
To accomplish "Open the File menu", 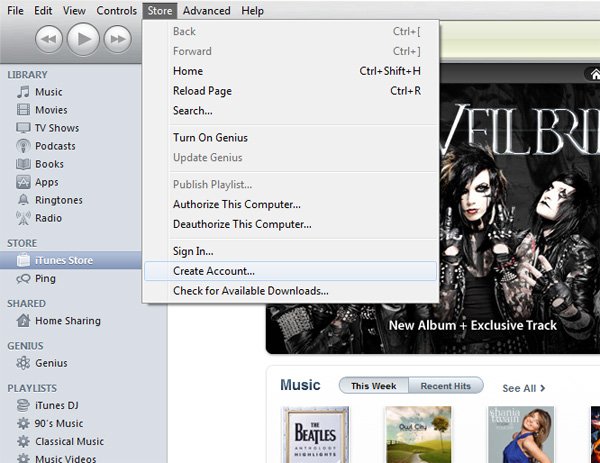I will (15, 11).
